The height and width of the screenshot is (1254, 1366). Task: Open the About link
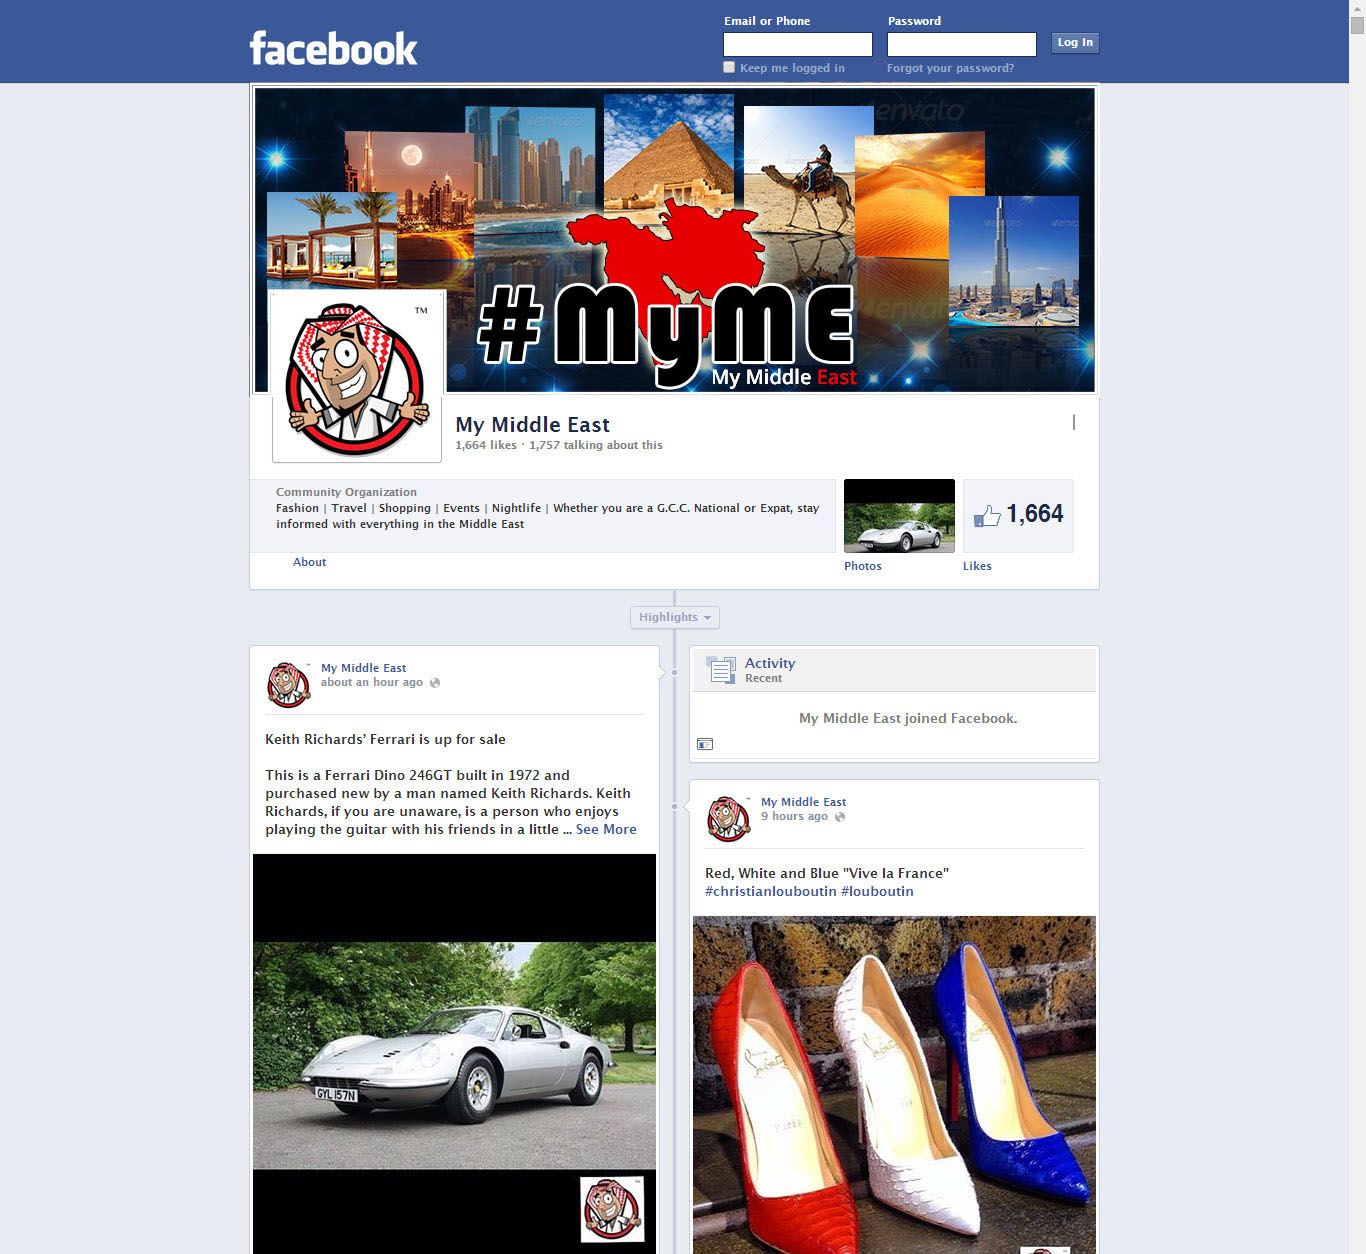(309, 562)
